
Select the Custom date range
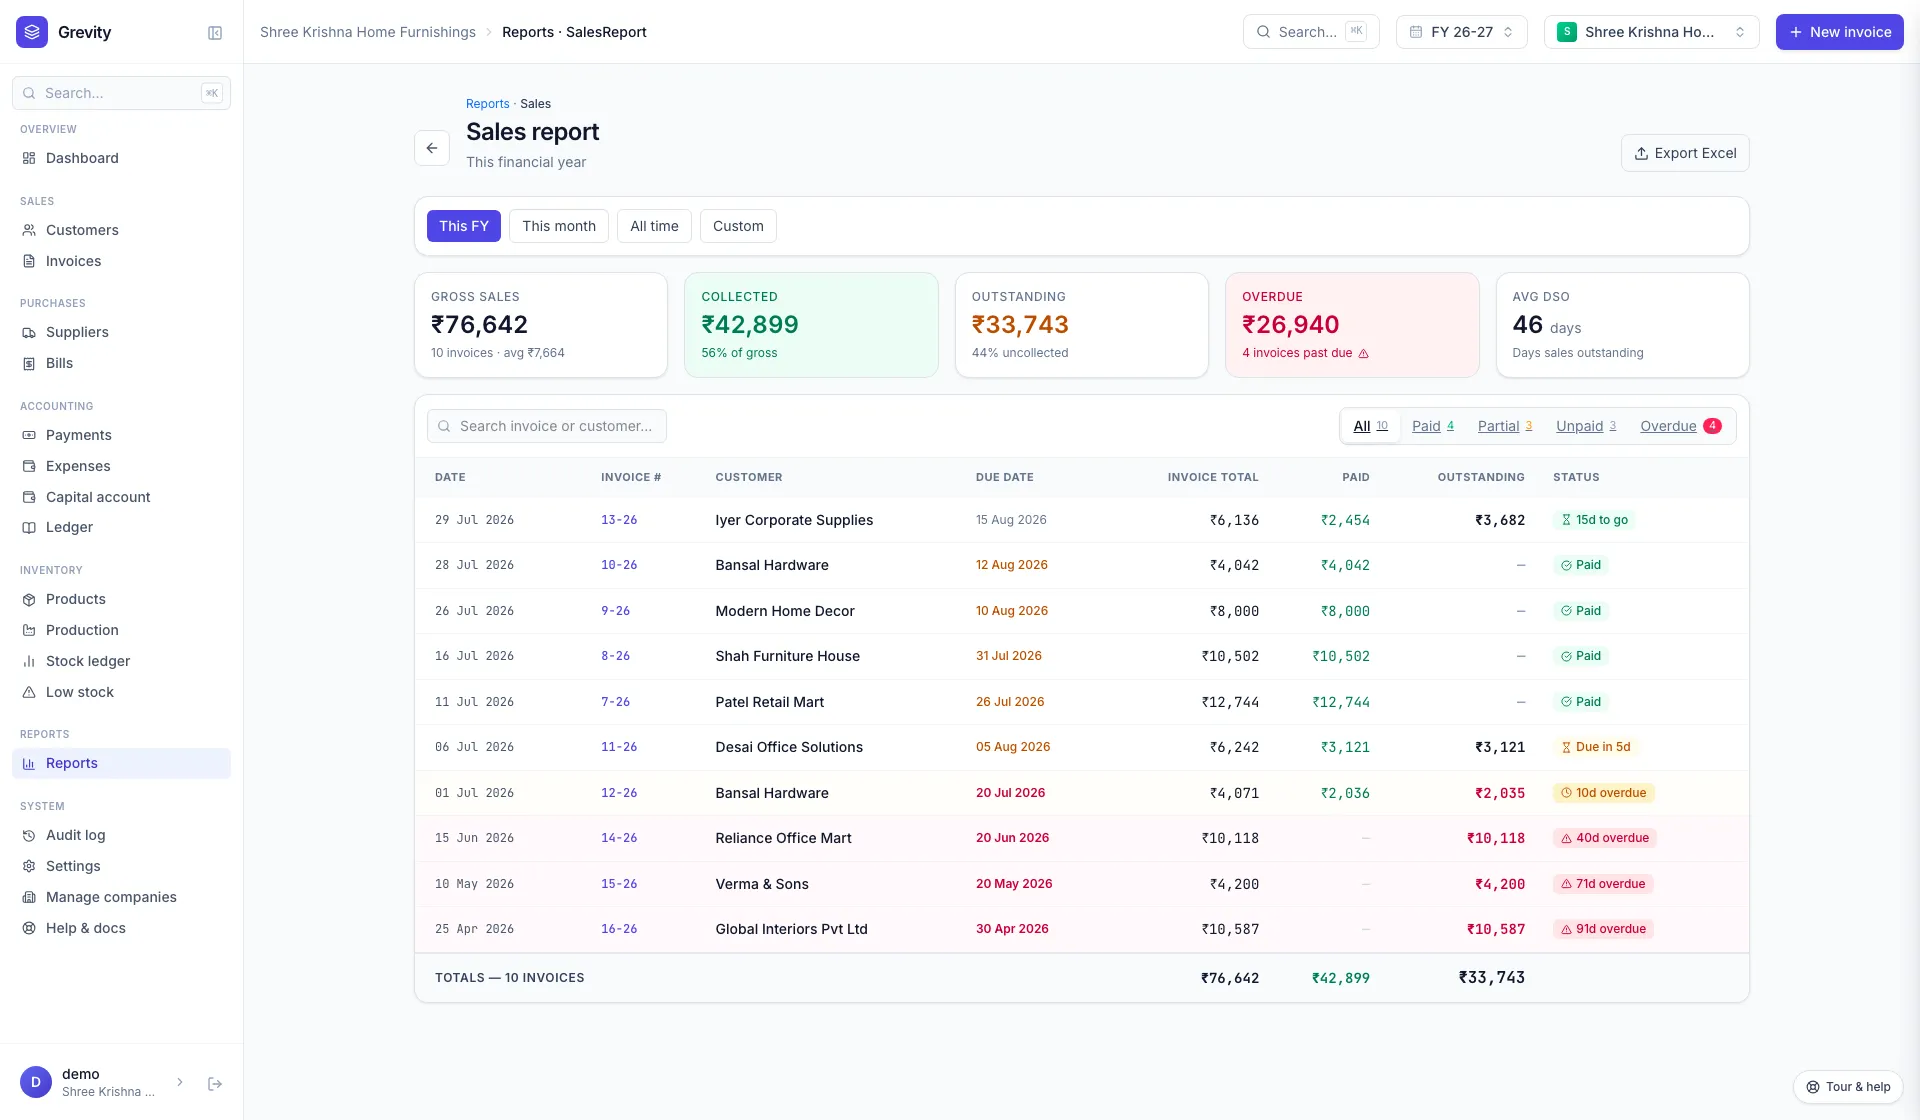click(738, 226)
